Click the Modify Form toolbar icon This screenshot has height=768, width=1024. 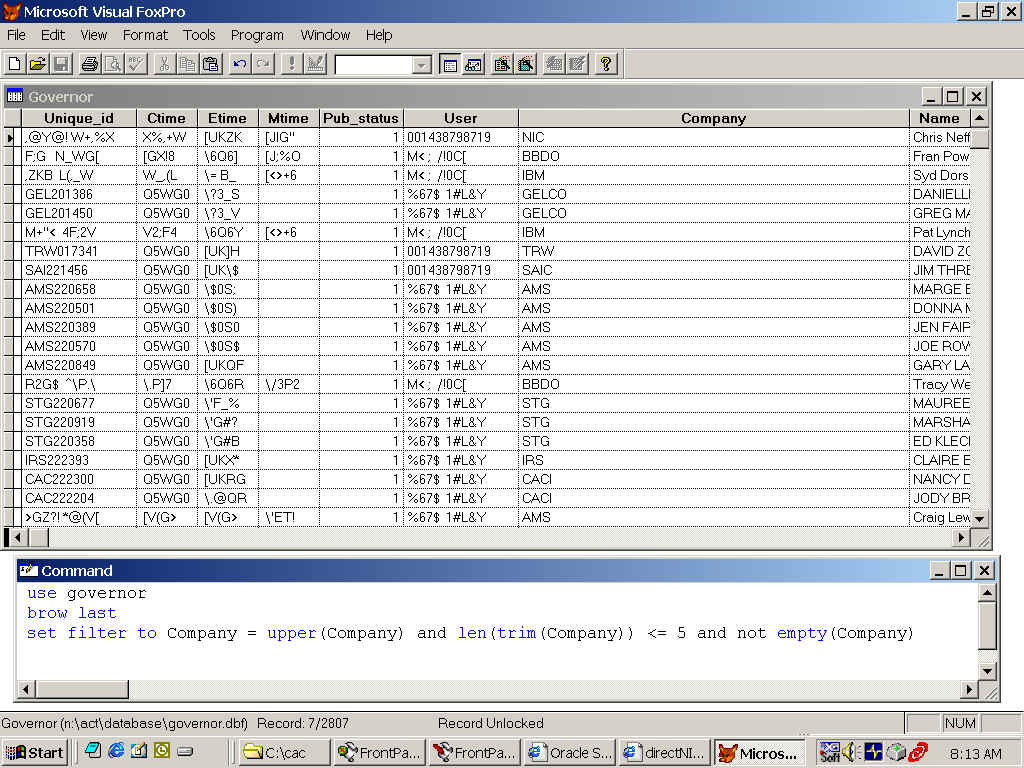pyautogui.click(x=315, y=64)
